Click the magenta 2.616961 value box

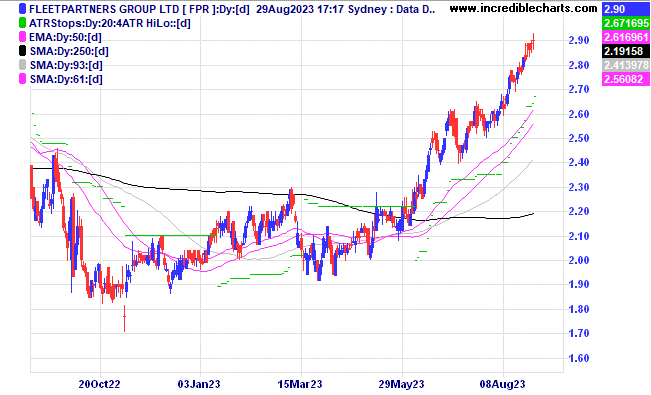(626, 37)
